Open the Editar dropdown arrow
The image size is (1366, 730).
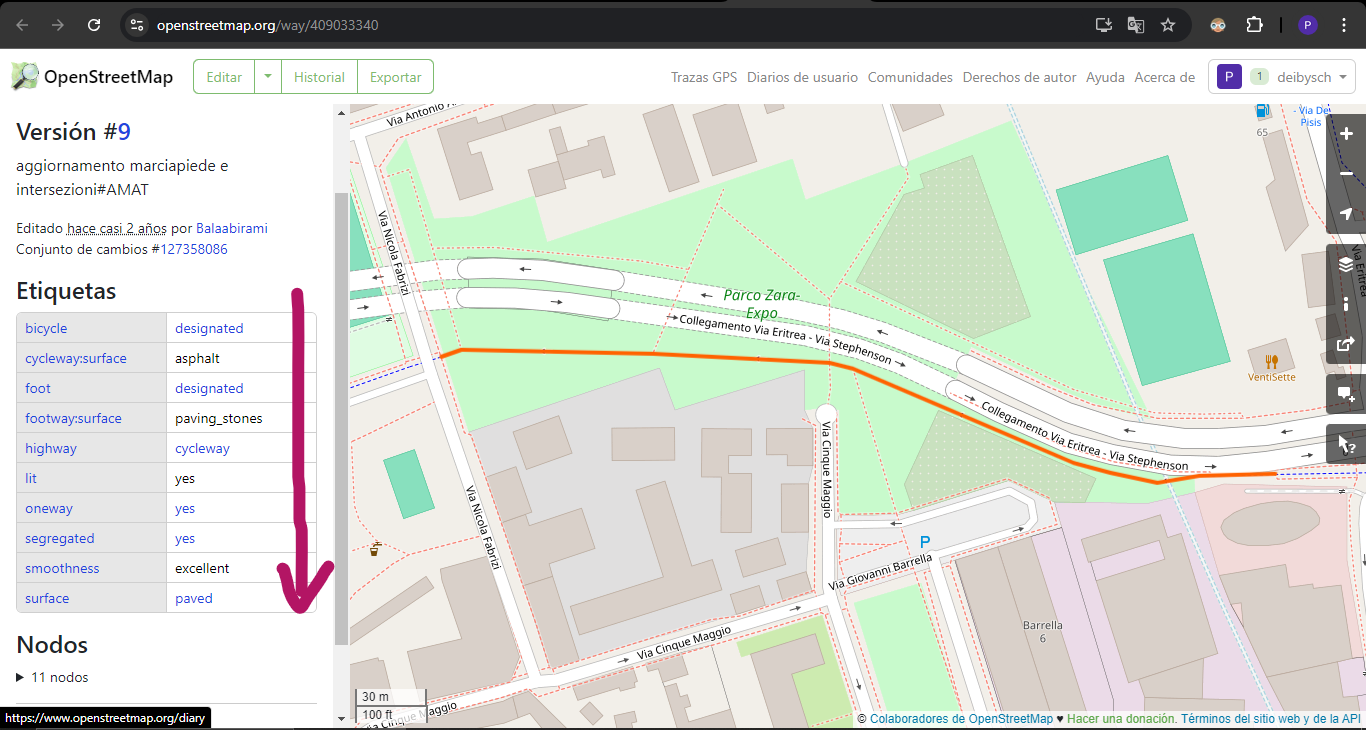[x=268, y=77]
